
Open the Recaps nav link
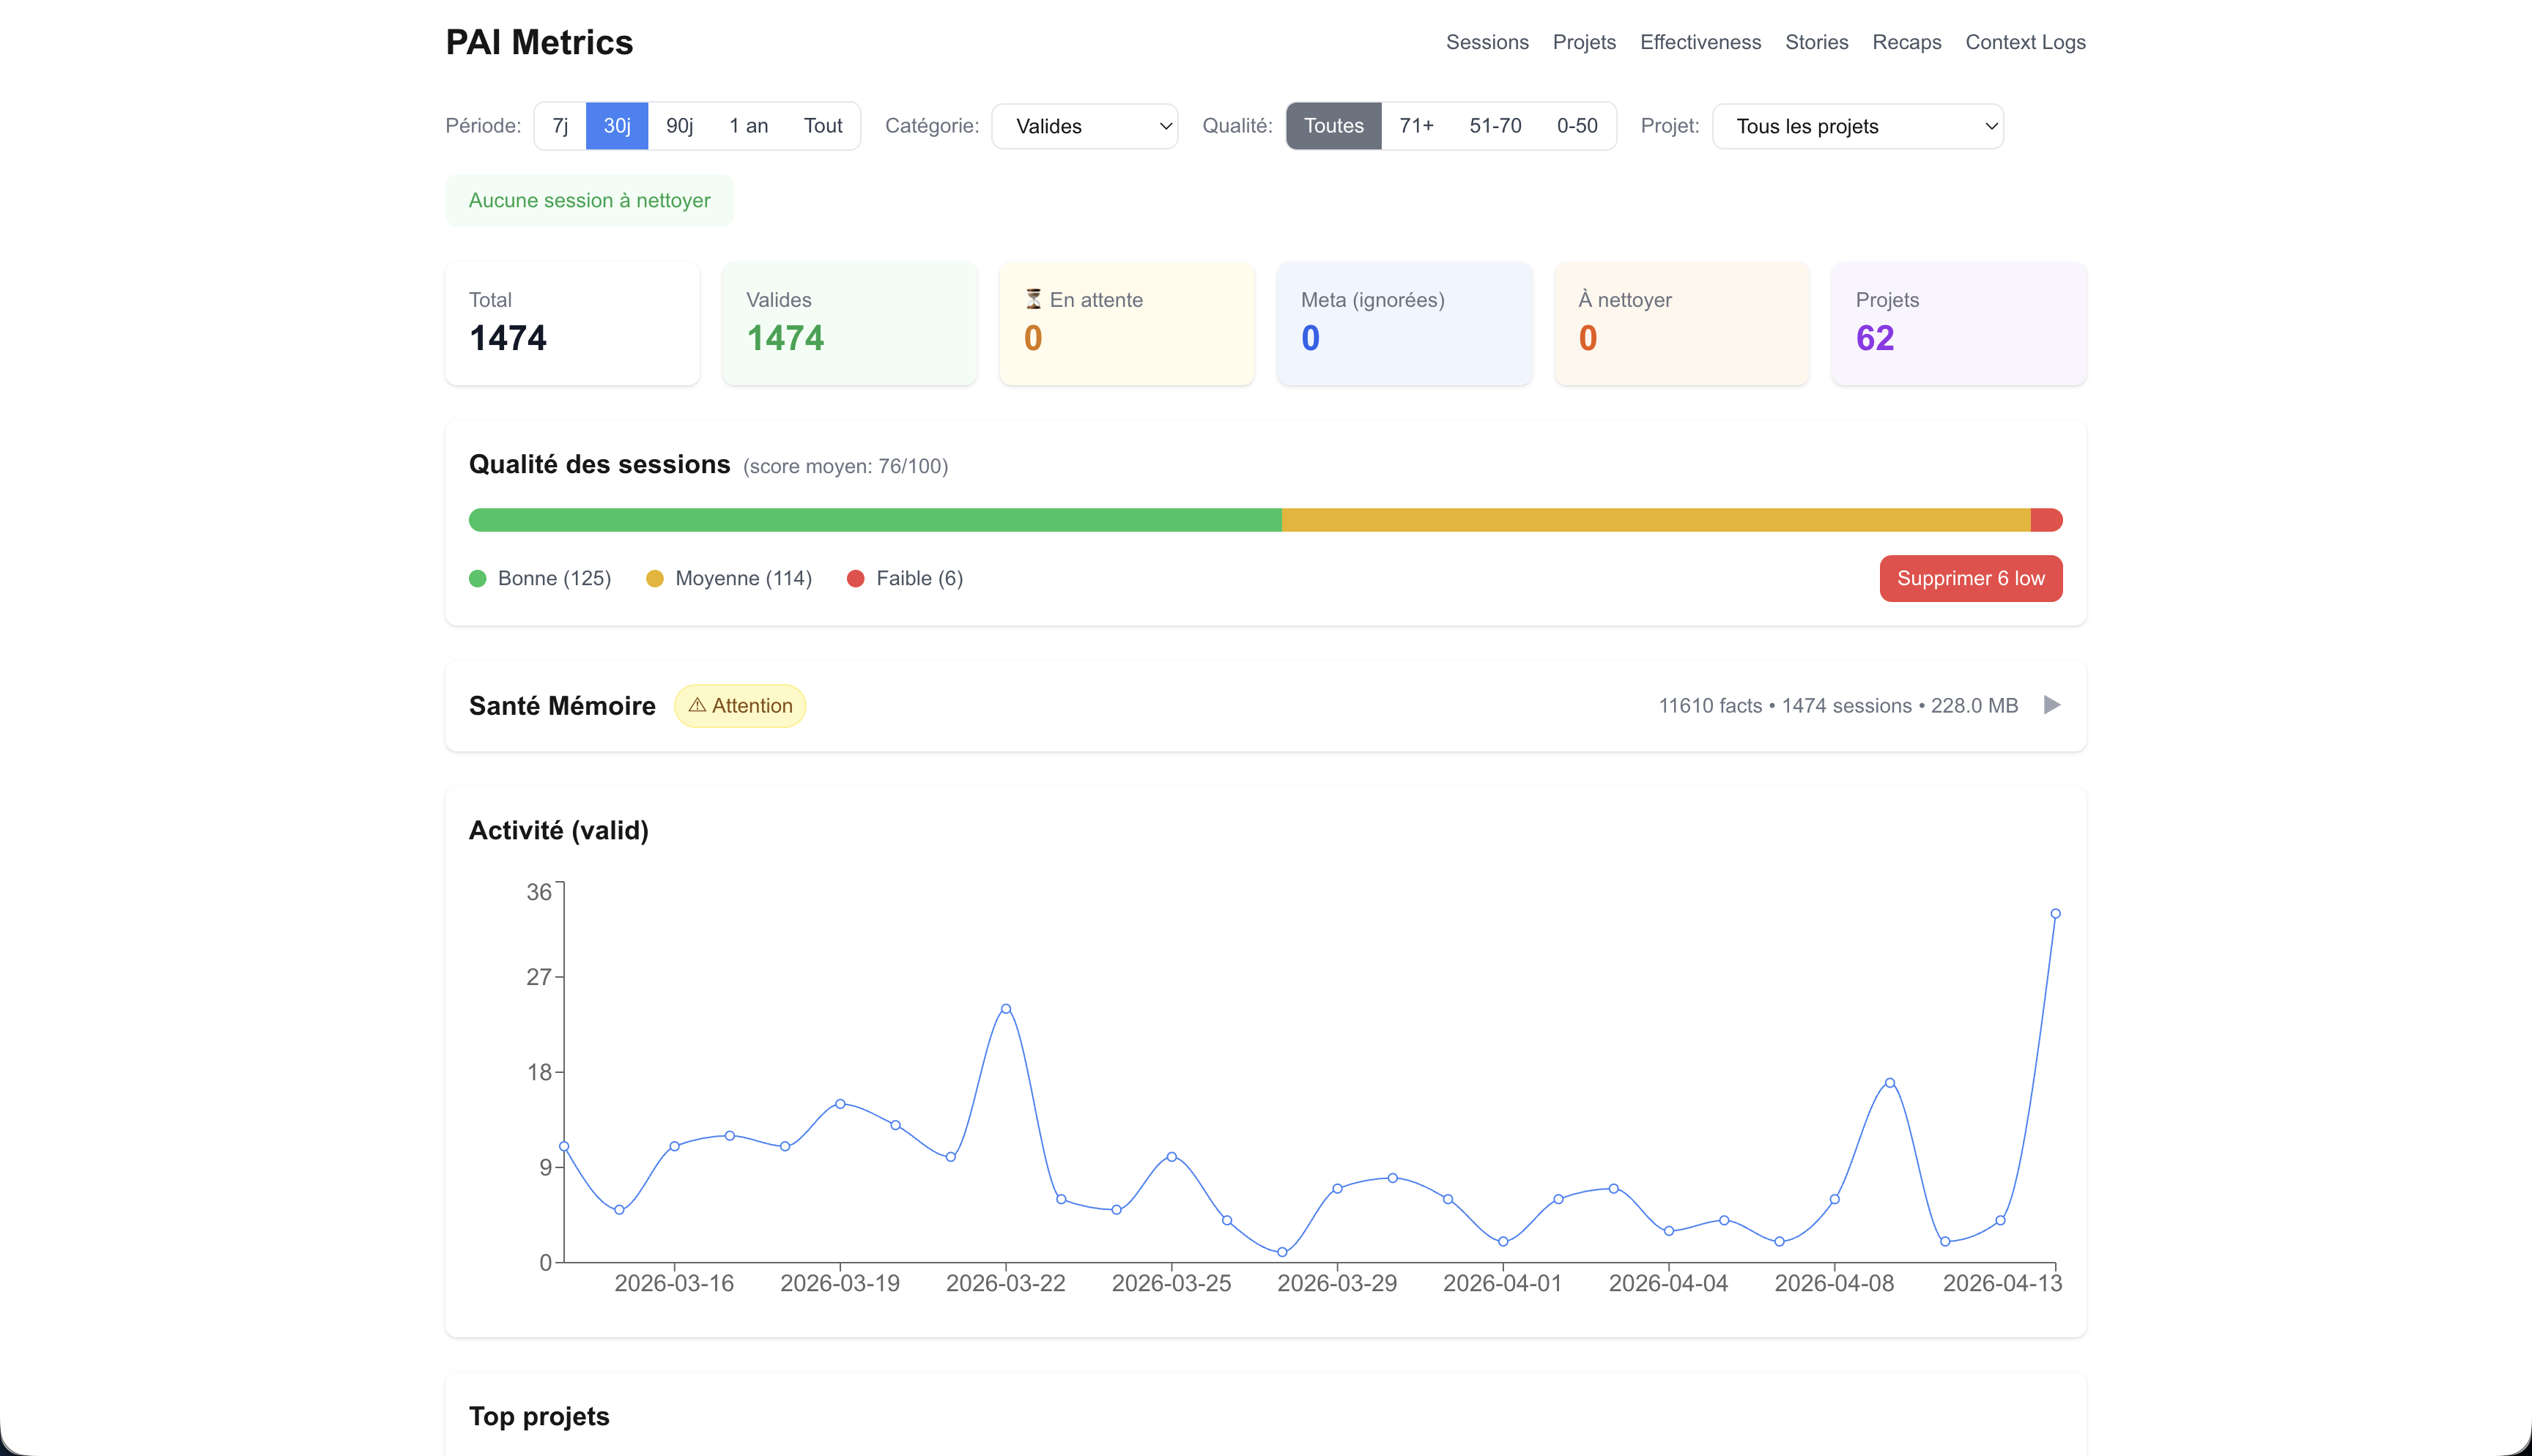(x=1906, y=42)
